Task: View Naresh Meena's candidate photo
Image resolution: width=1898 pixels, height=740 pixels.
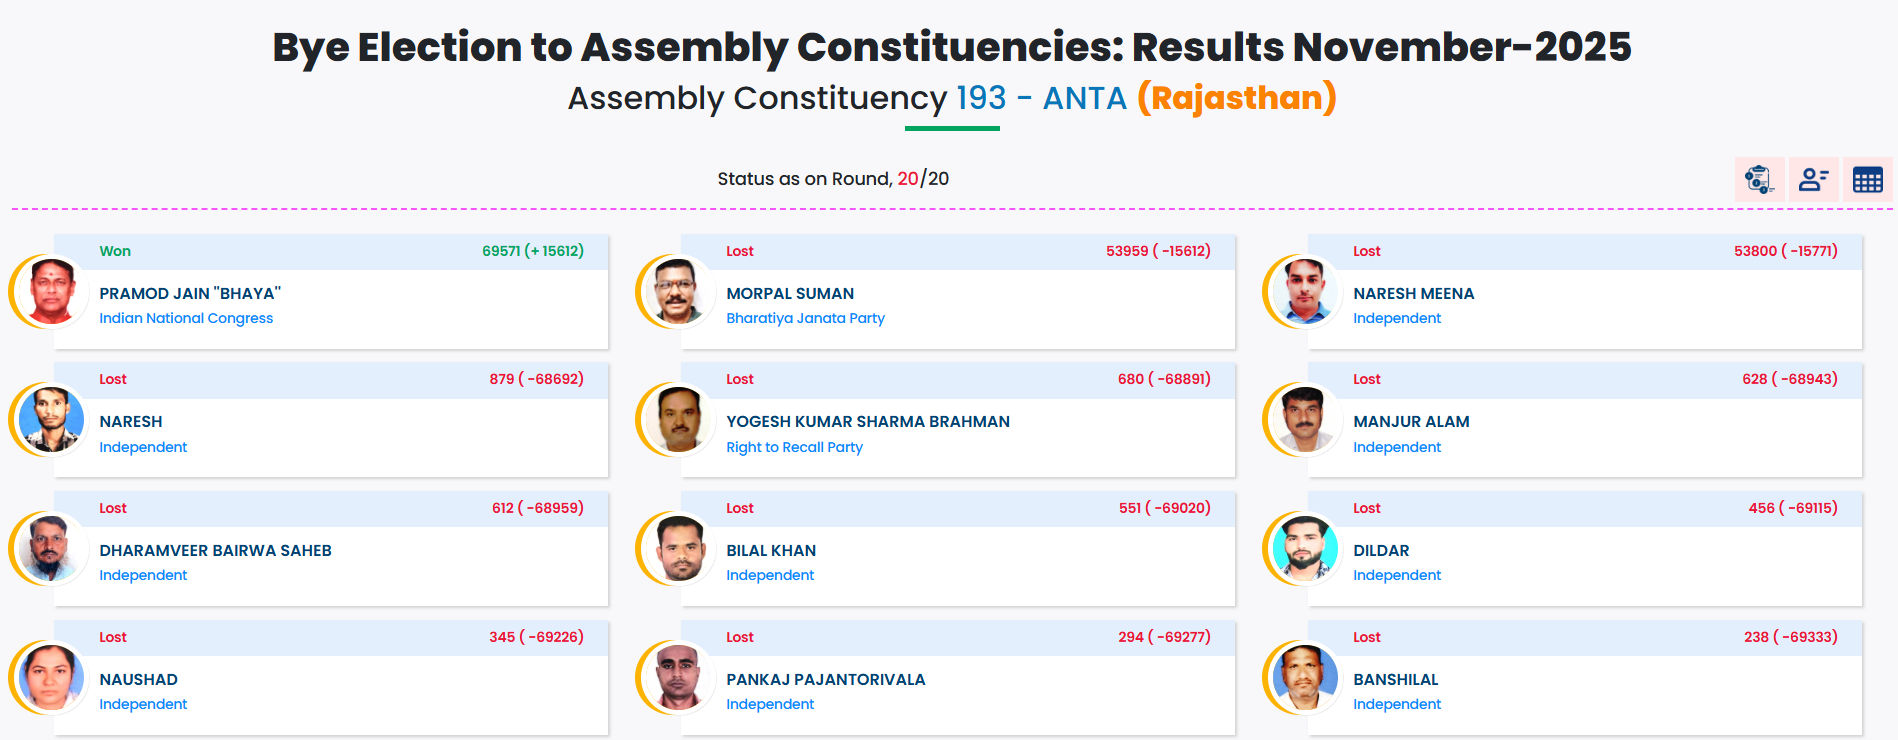Action: pos(1304,292)
